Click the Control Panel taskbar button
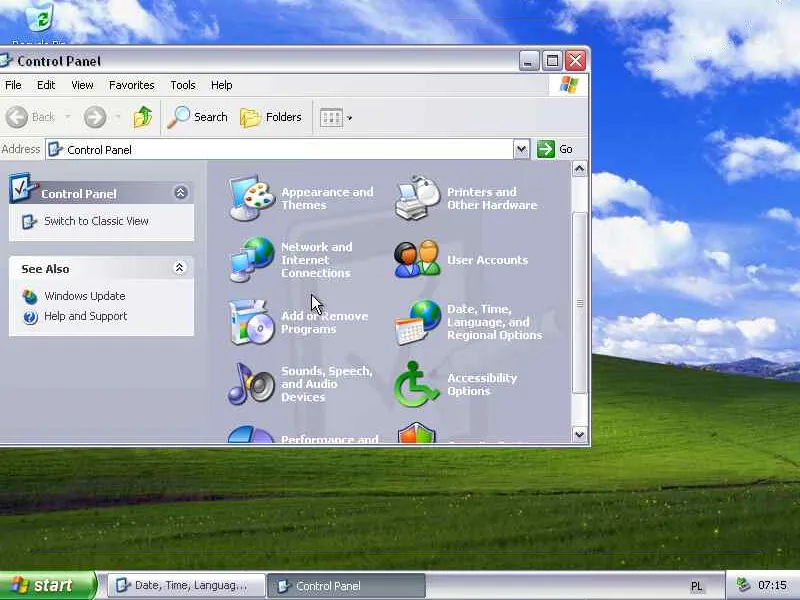 [346, 586]
